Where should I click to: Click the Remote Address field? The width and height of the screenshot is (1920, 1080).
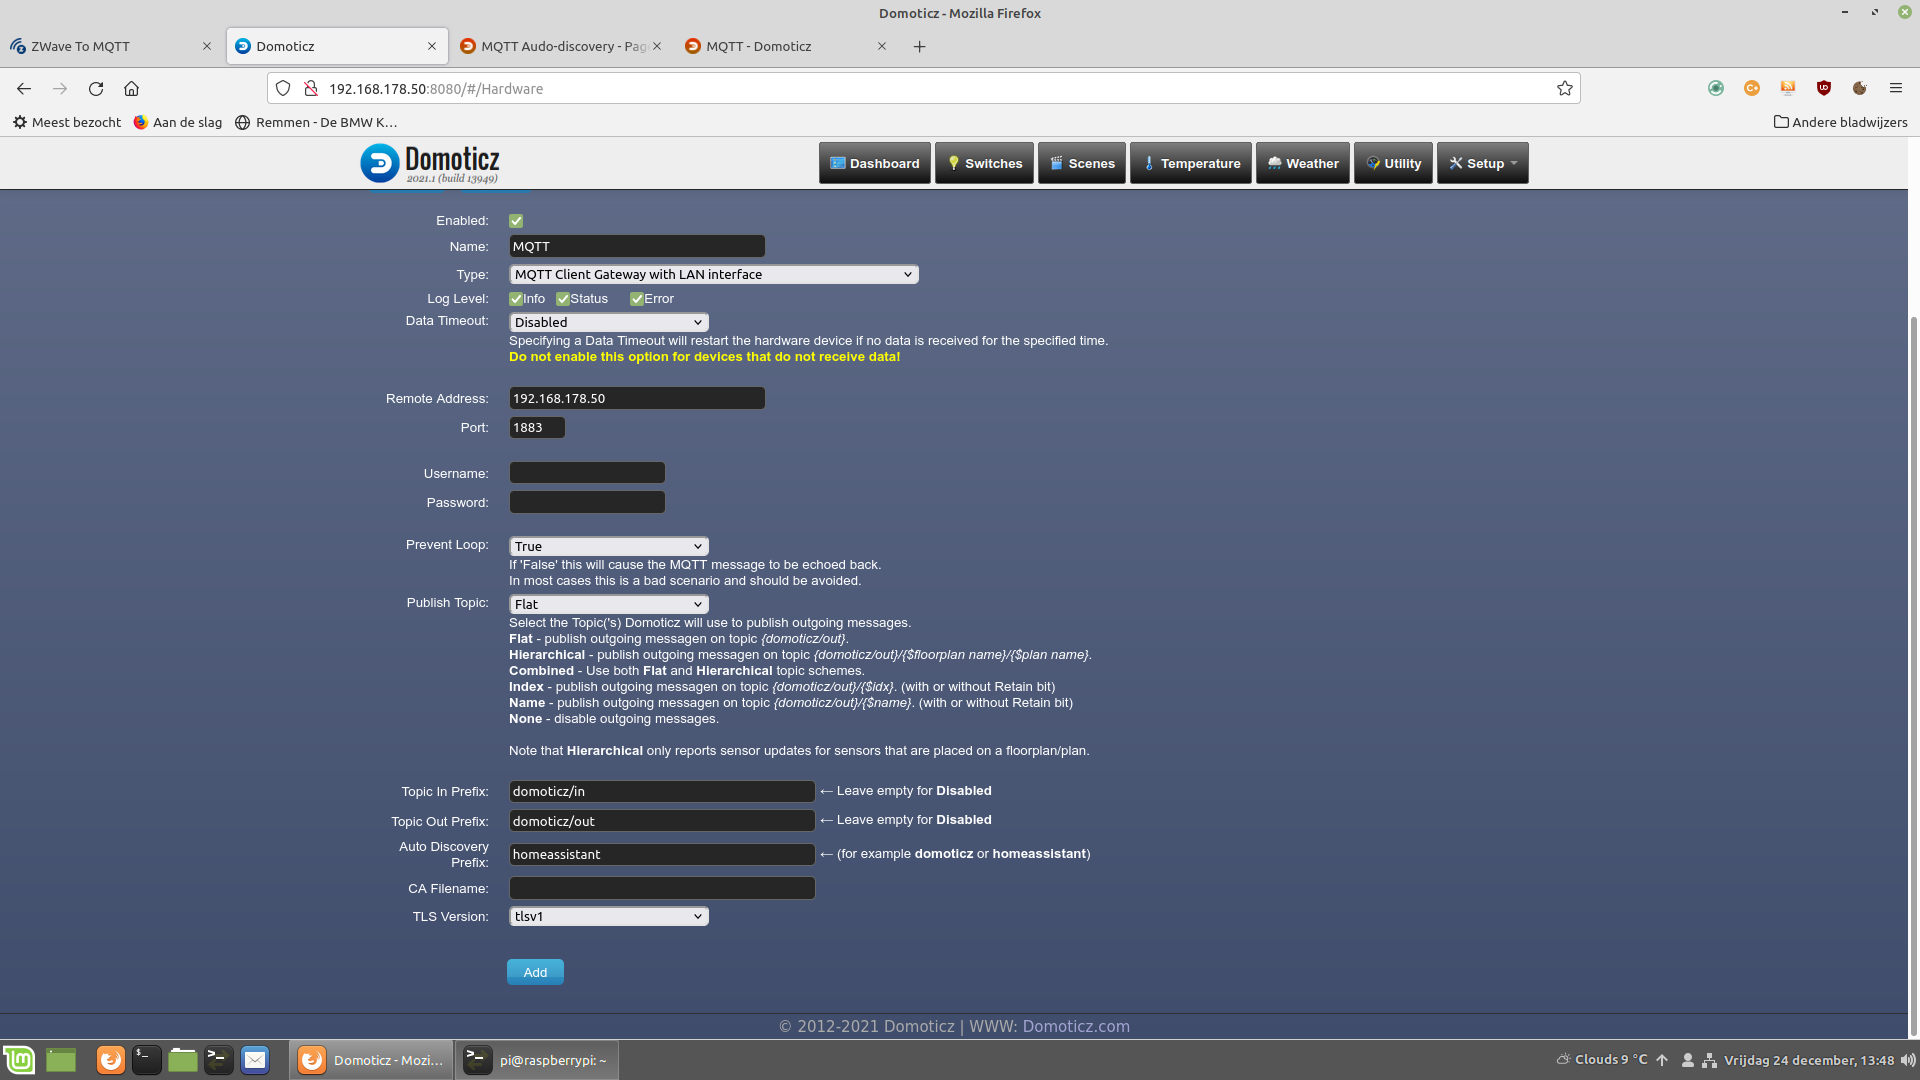tap(637, 398)
